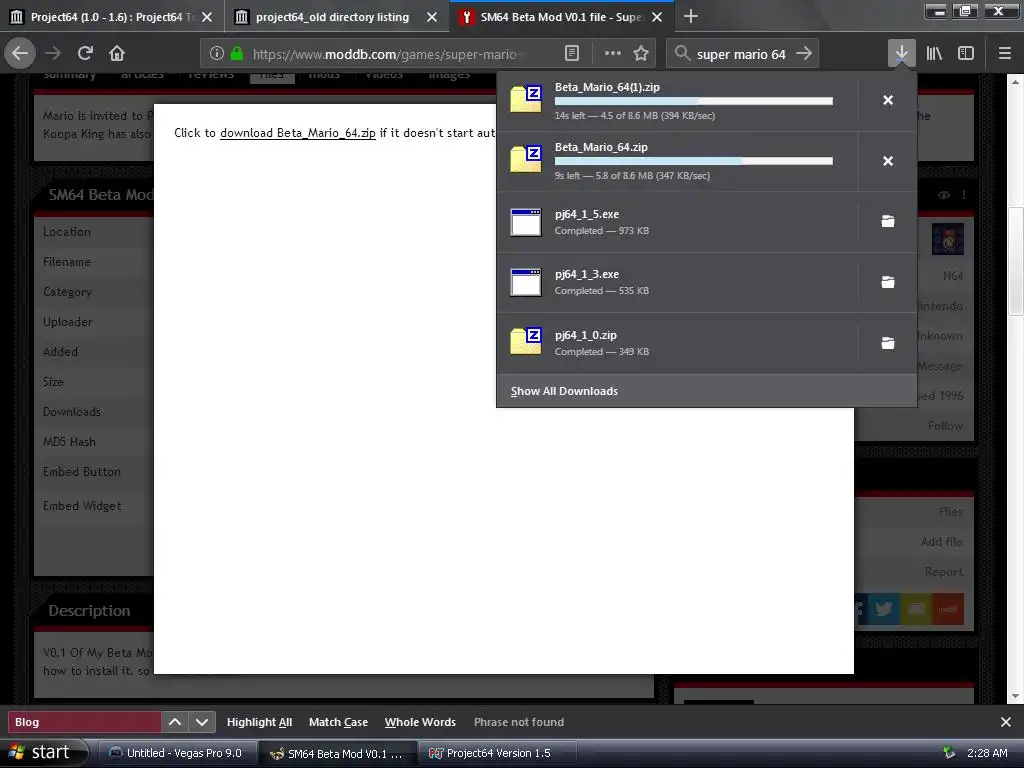Open the Firefox hamburger menu
The width and height of the screenshot is (1024, 768).
(1005, 54)
